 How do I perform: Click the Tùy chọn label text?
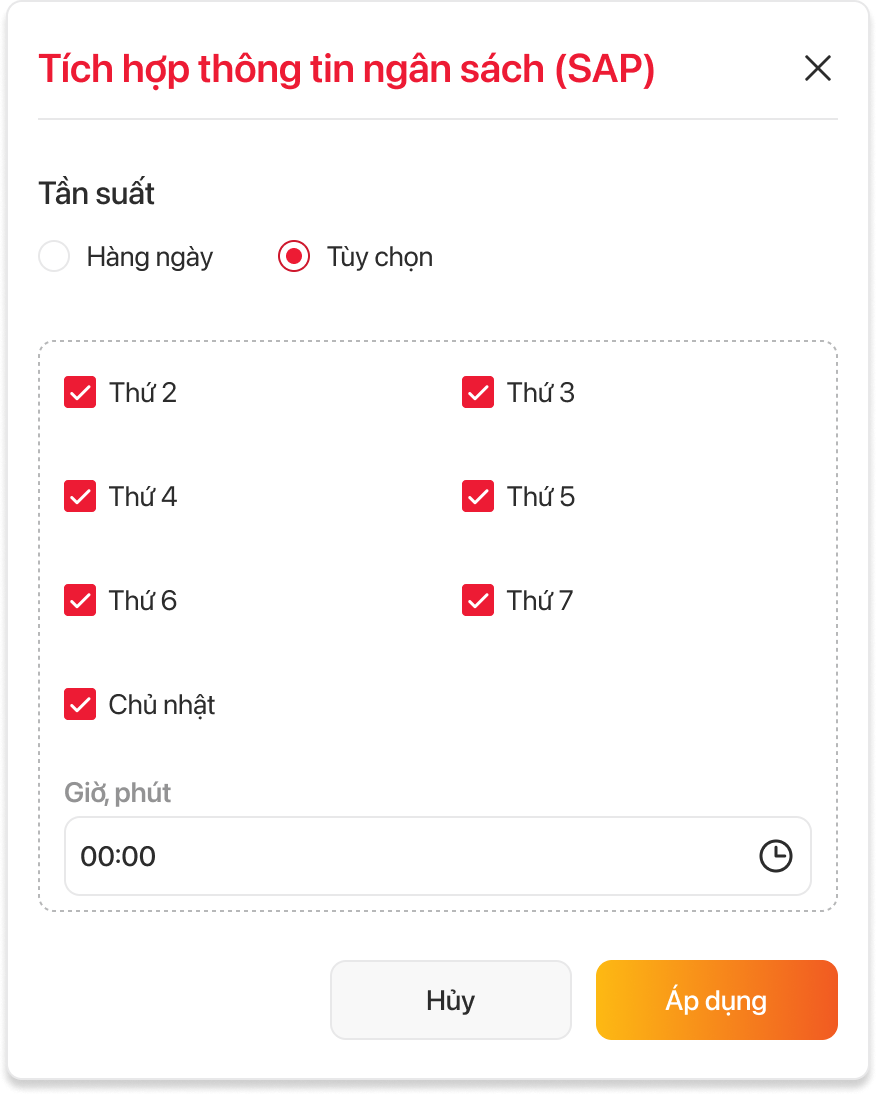tap(380, 257)
